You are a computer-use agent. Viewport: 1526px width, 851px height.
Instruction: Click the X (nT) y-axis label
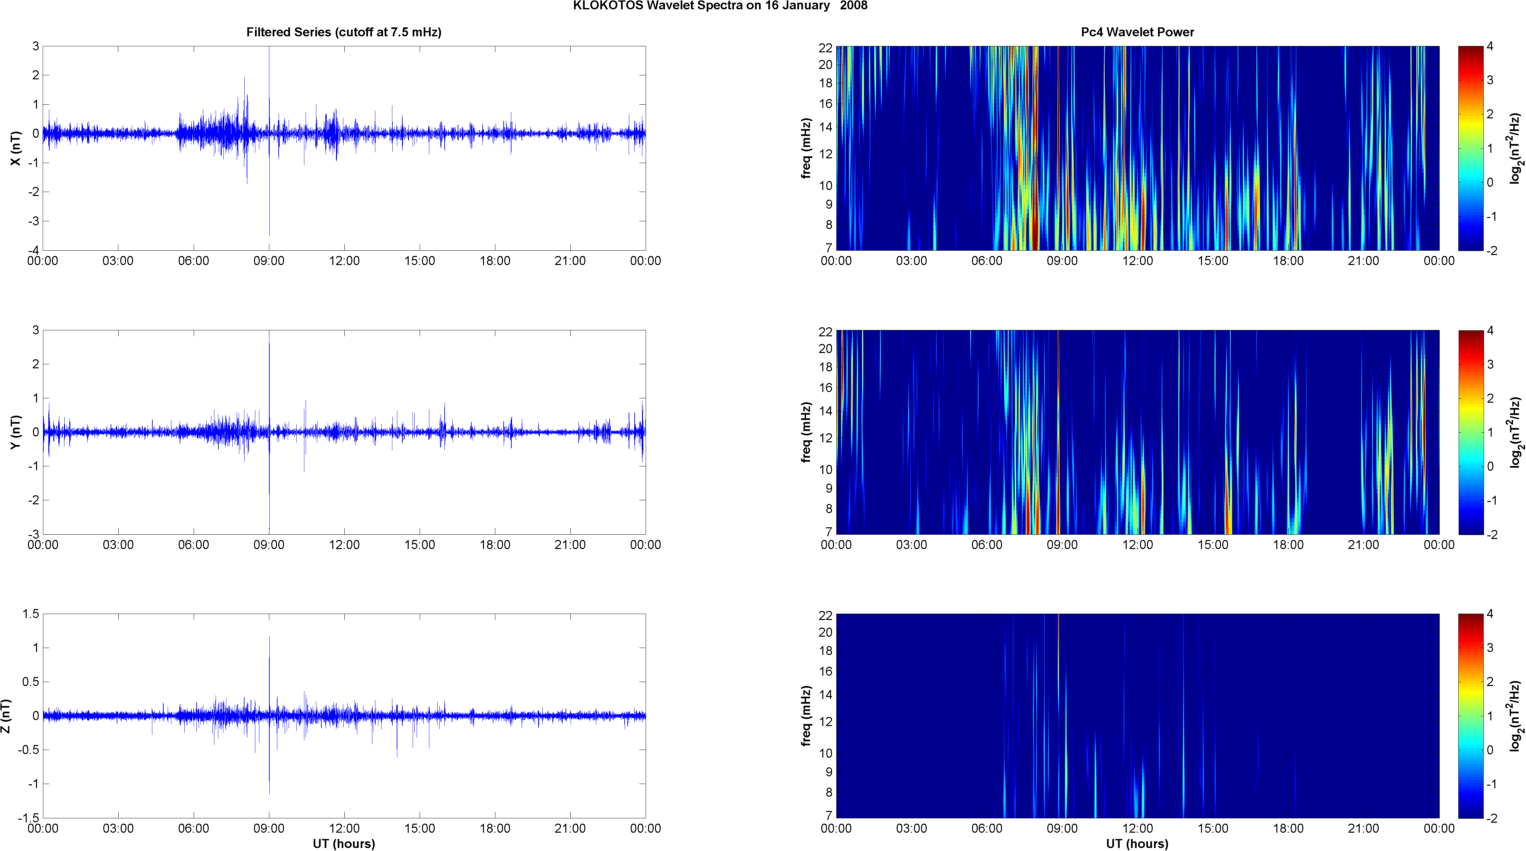pos(15,148)
